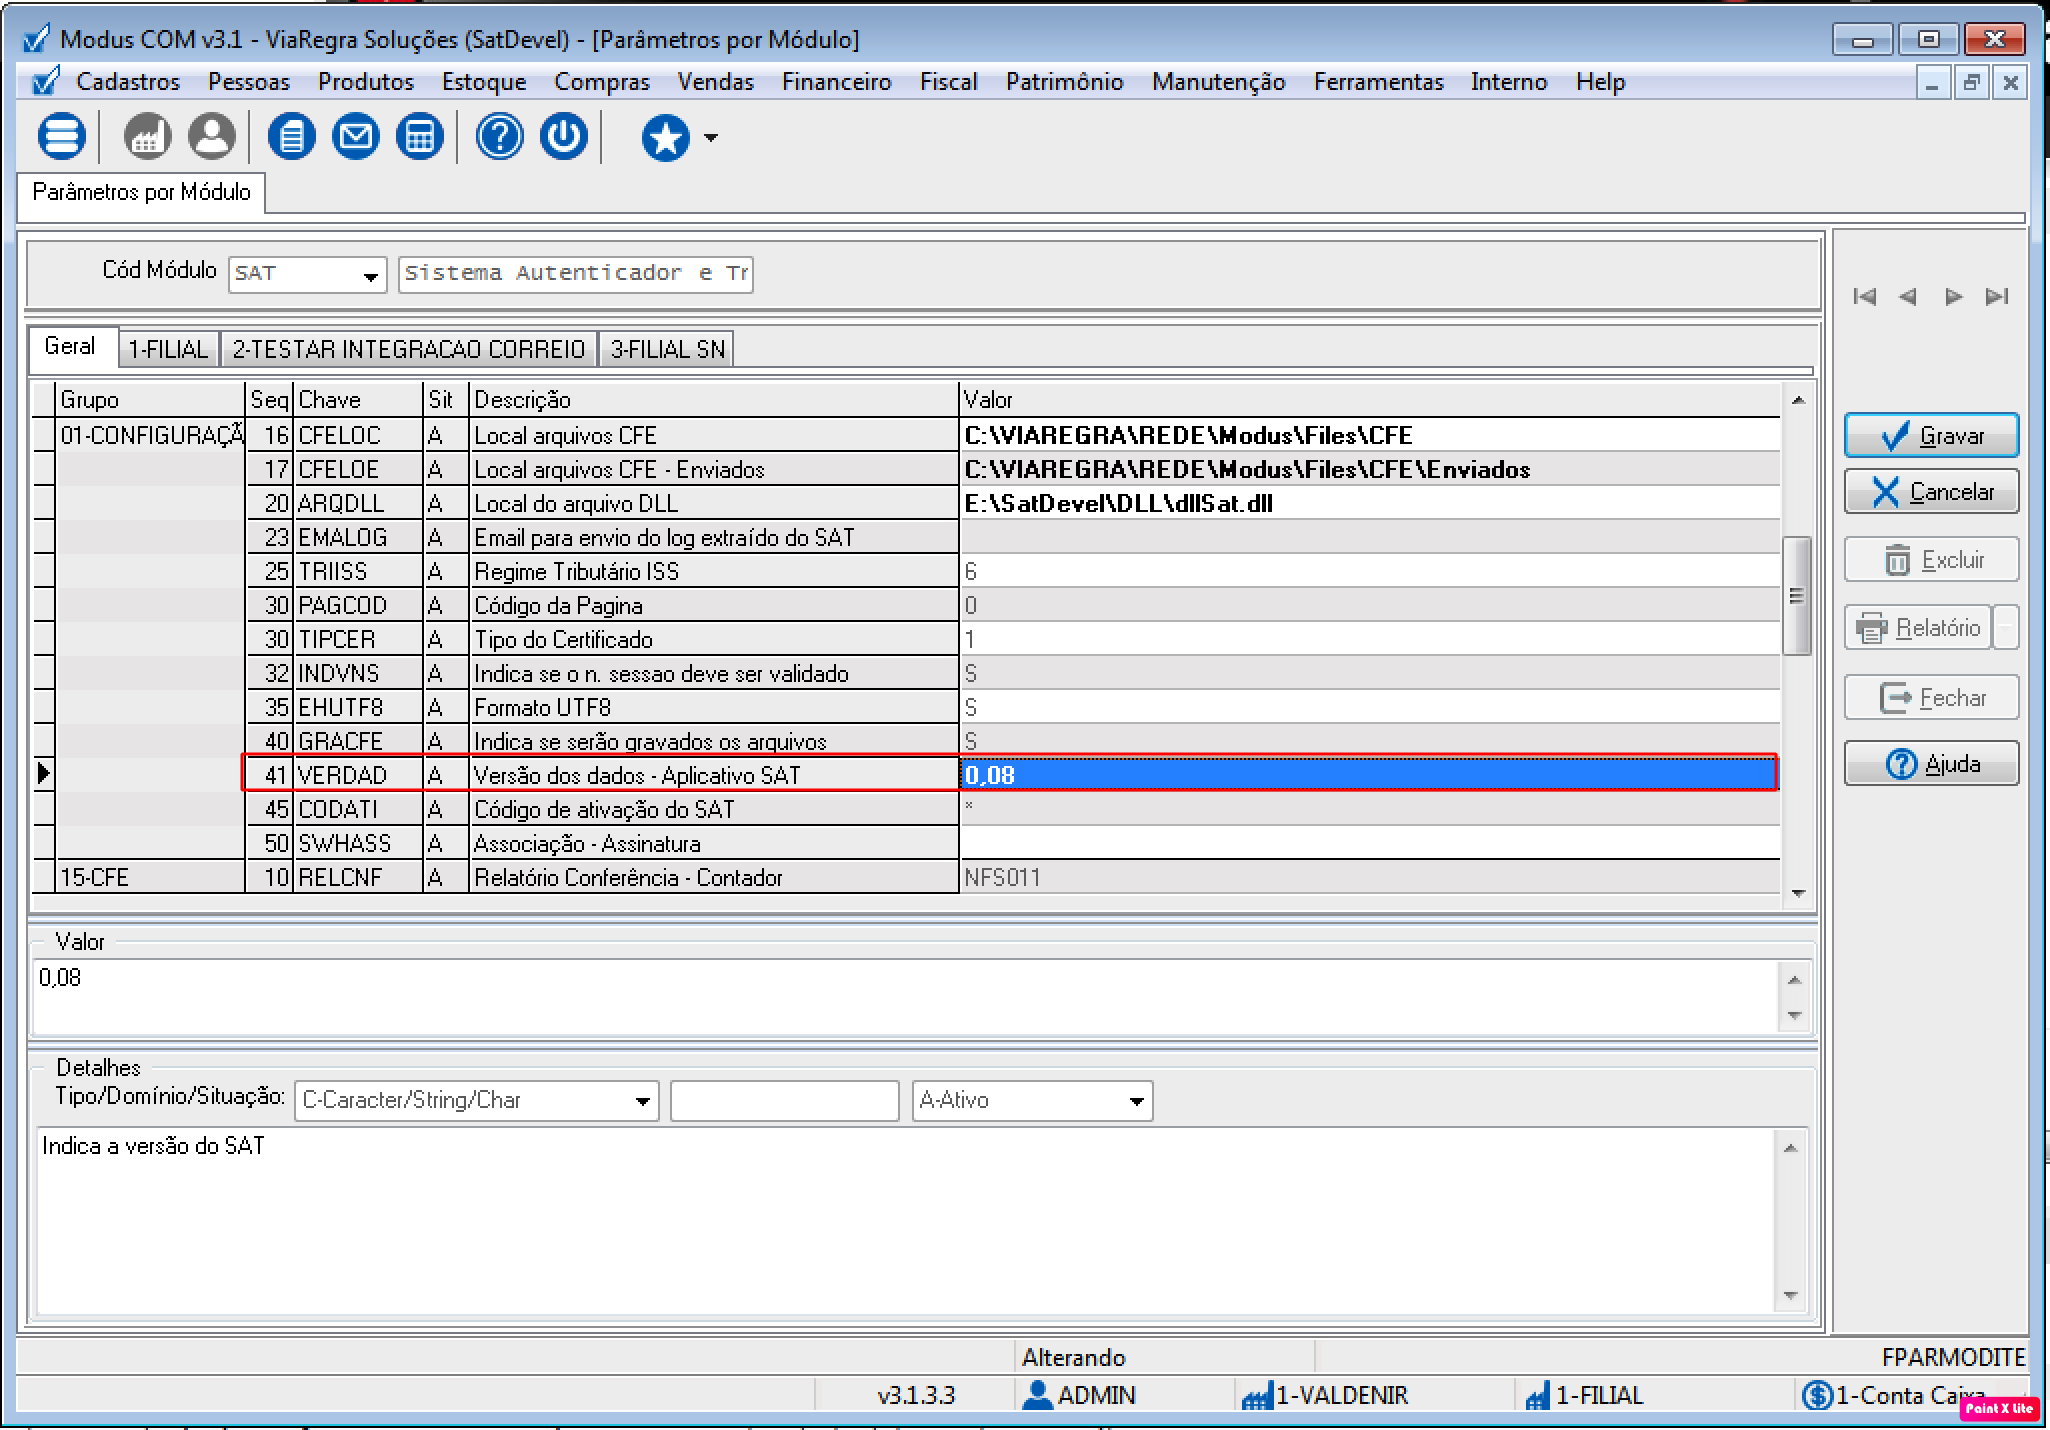Screen dimensions: 2050x1430
Task: Expand the favorites star dropdown arrow
Action: coord(711,138)
